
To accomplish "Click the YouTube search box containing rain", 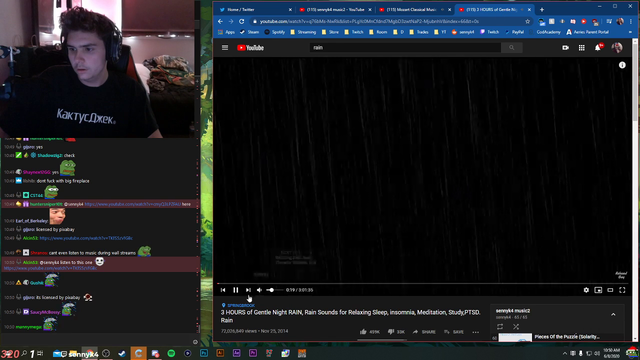I will 405,48.
